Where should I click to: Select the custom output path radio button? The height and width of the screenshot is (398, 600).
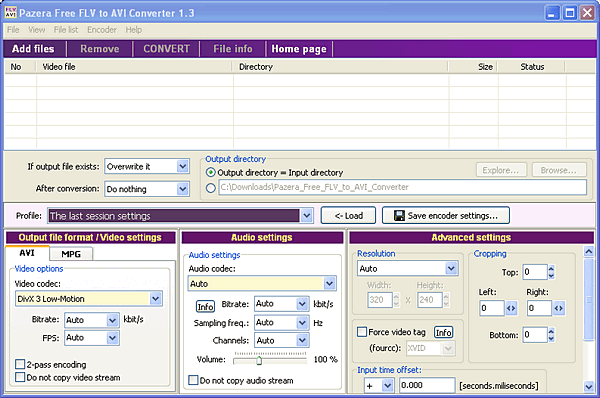click(210, 188)
